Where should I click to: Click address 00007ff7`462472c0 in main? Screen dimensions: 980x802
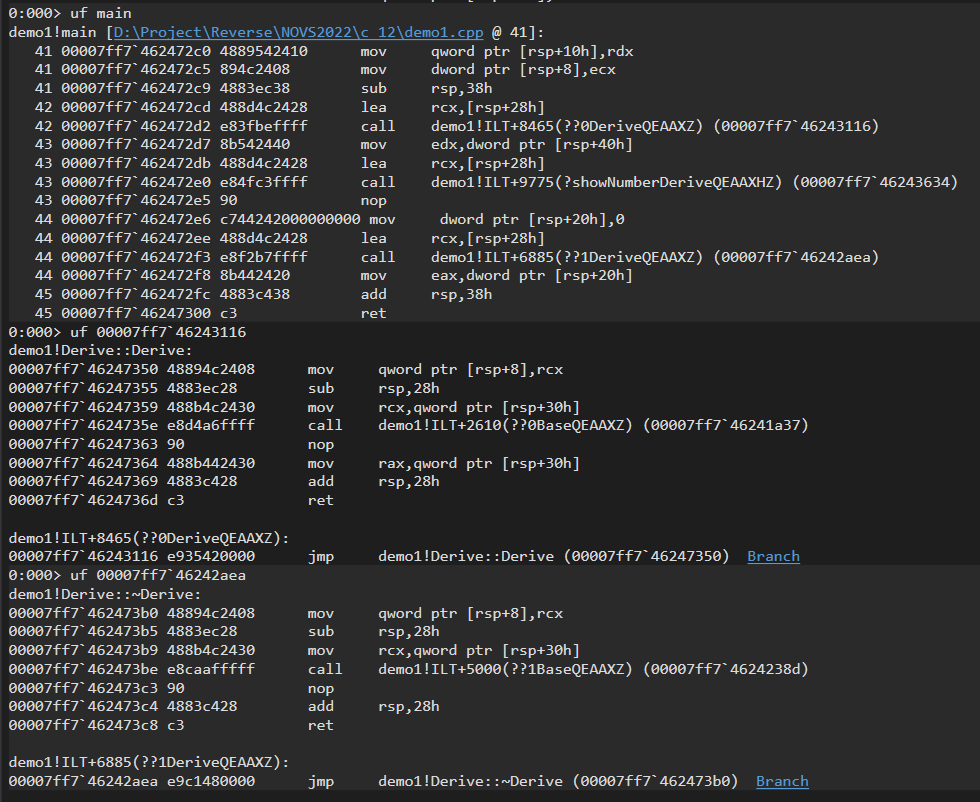click(136, 51)
